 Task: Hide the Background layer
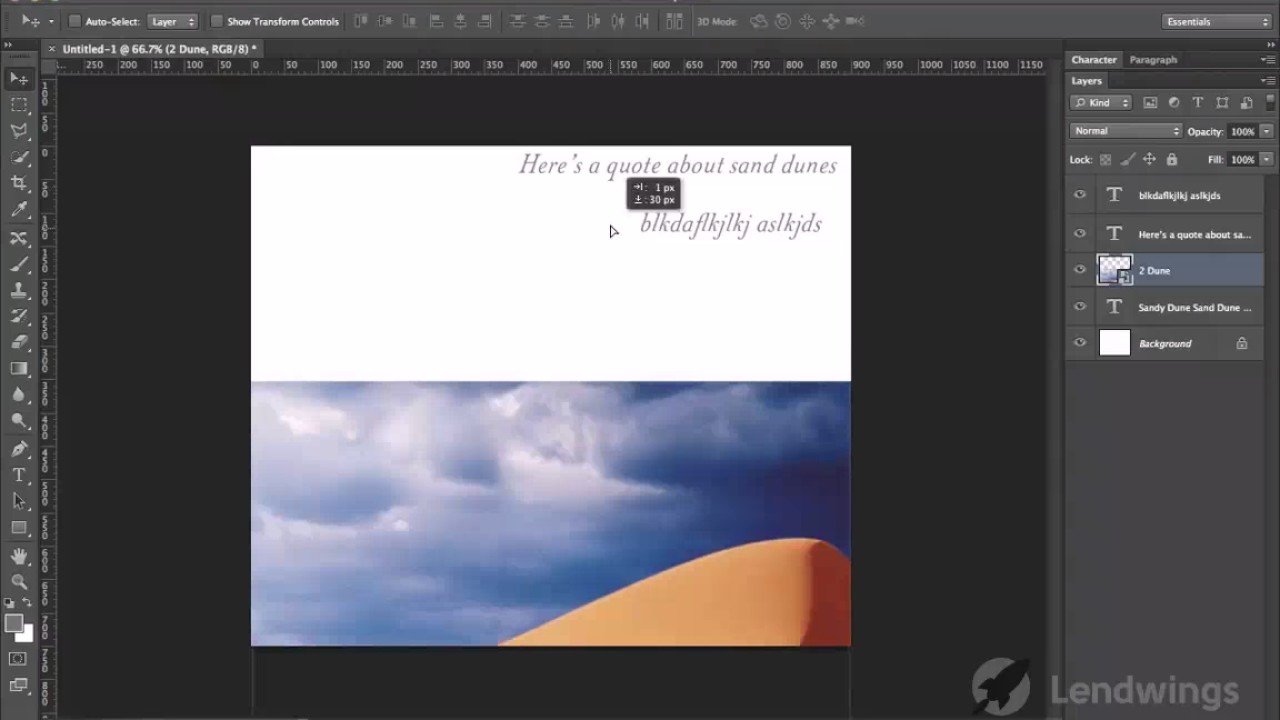1080,343
